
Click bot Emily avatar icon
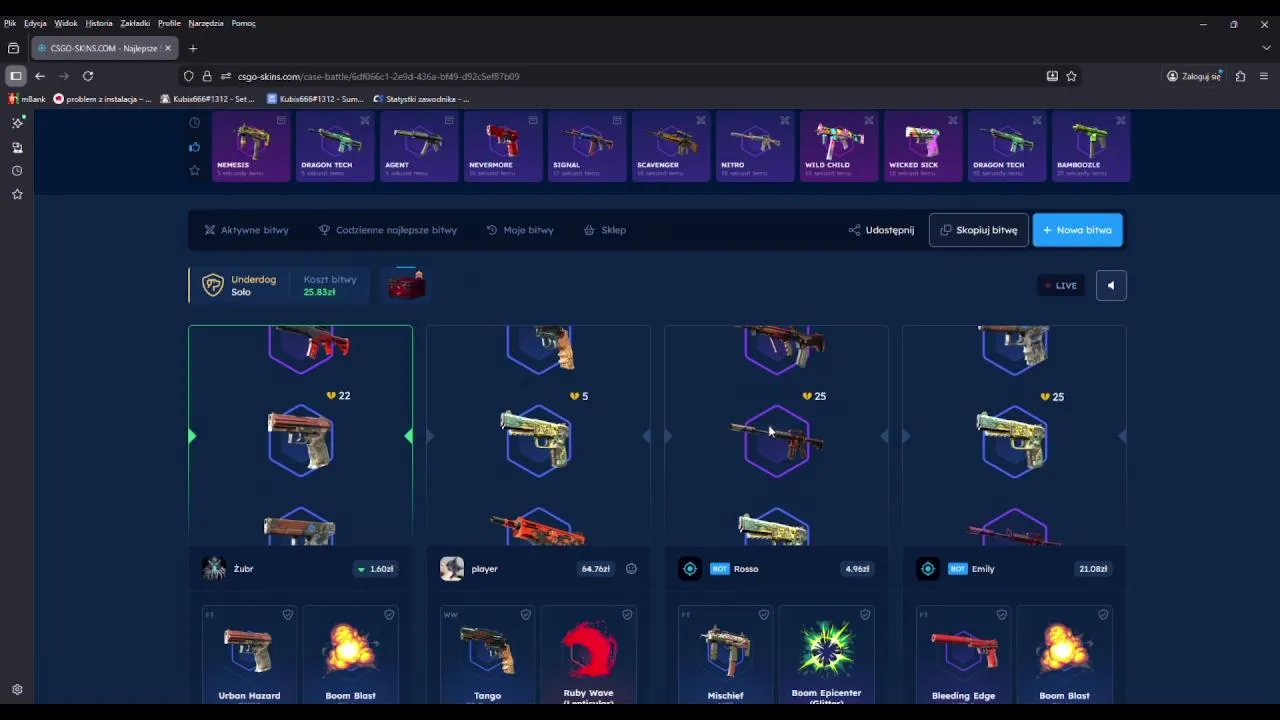(928, 569)
